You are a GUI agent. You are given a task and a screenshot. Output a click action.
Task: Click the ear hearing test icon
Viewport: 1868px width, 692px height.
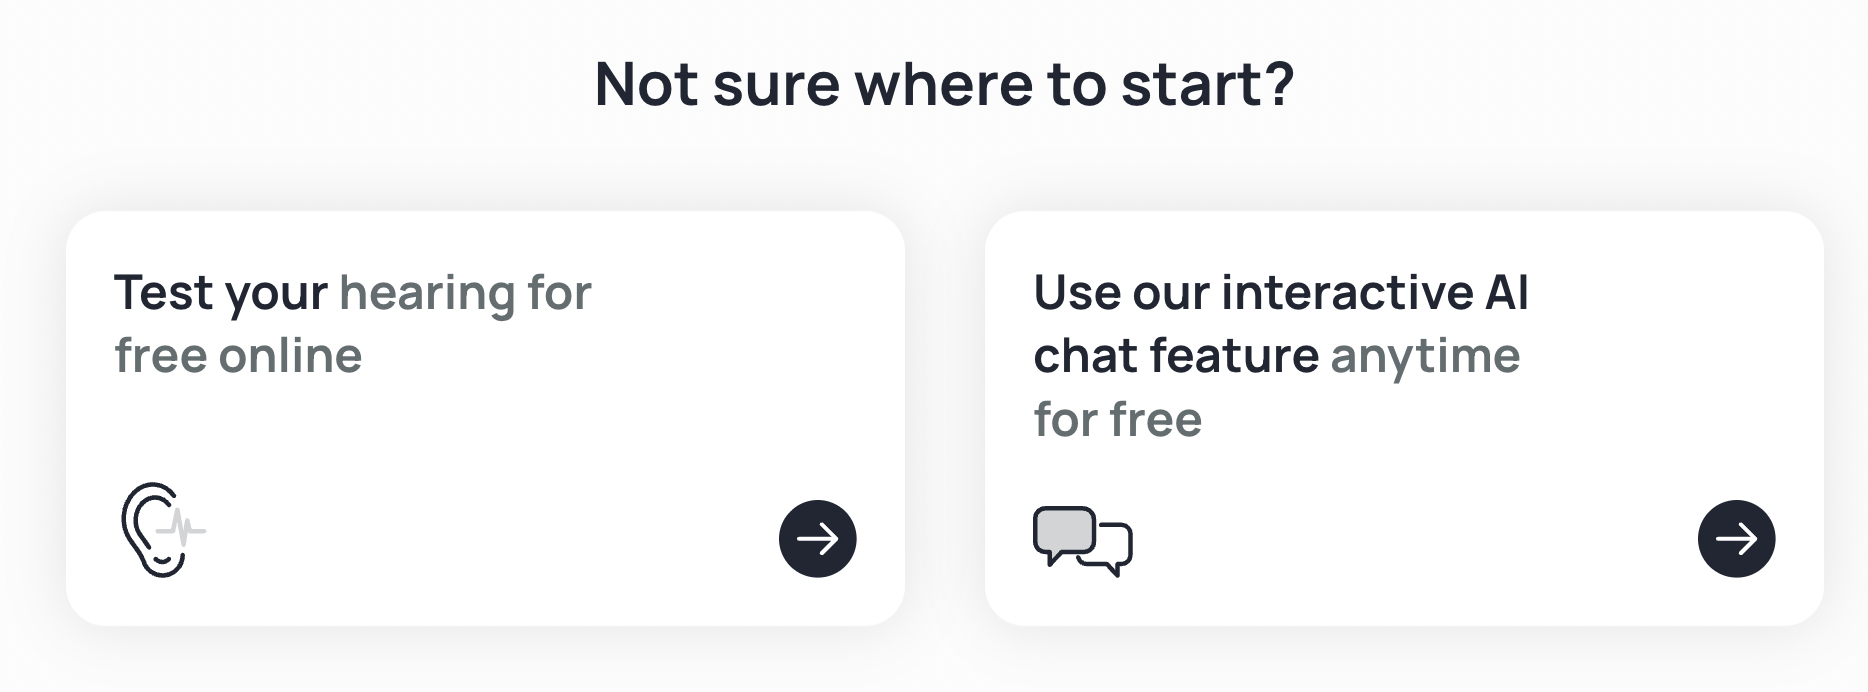[160, 530]
